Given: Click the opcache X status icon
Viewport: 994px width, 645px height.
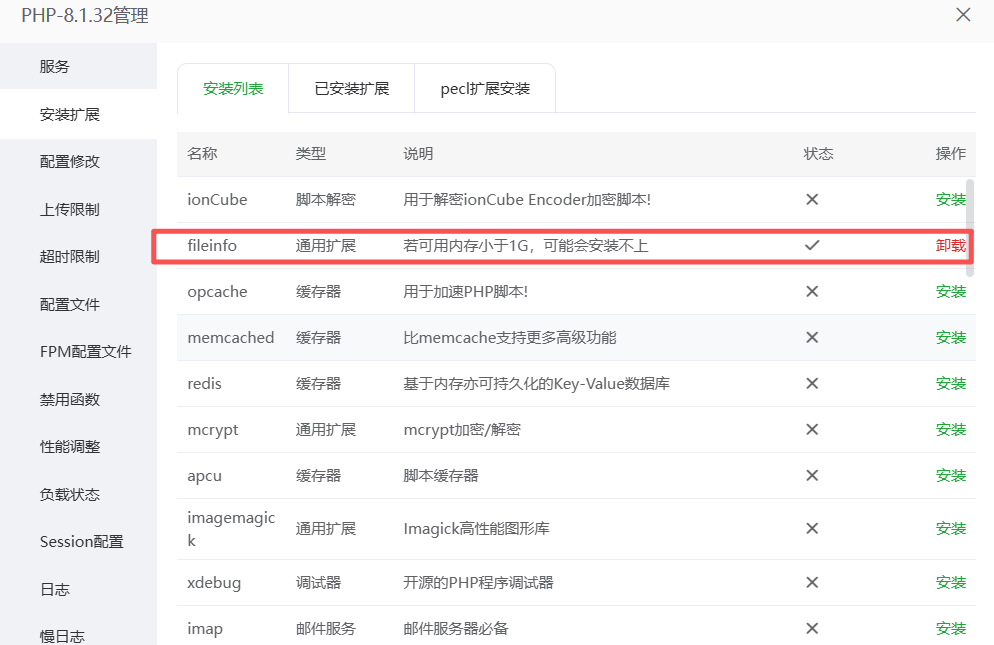Looking at the screenshot, I should pyautogui.click(x=812, y=291).
